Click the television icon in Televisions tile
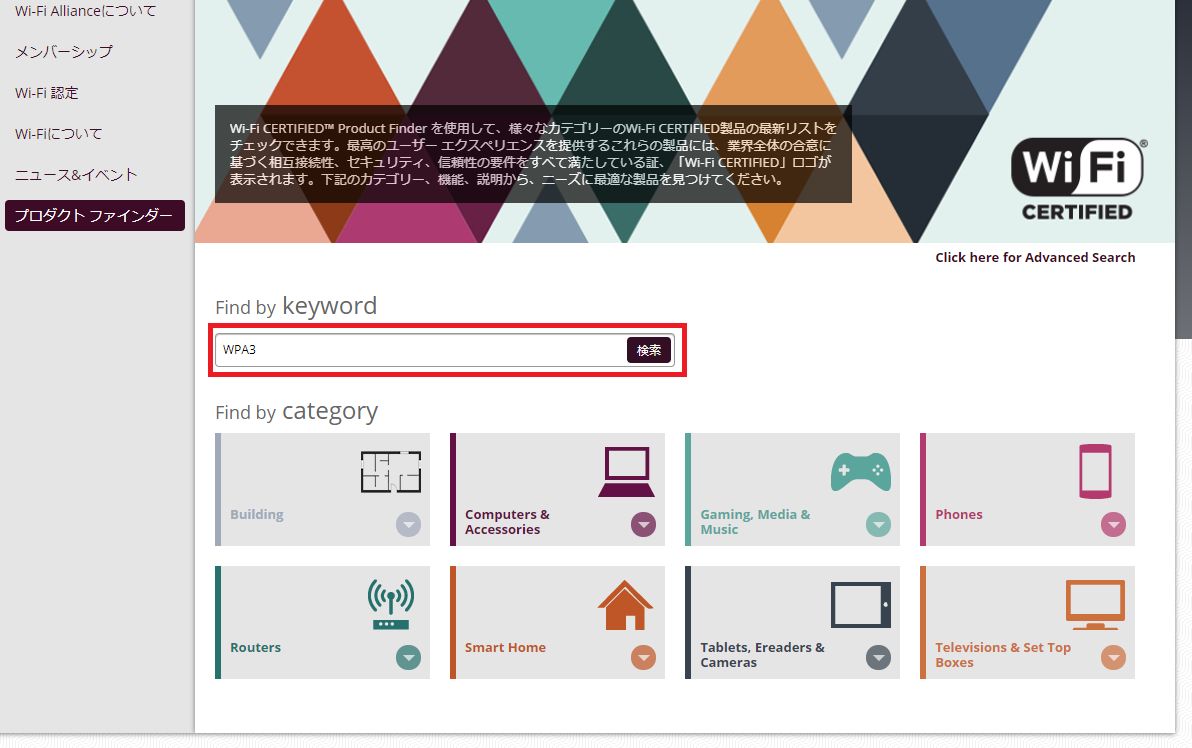The height and width of the screenshot is (748, 1192). (x=1095, y=605)
